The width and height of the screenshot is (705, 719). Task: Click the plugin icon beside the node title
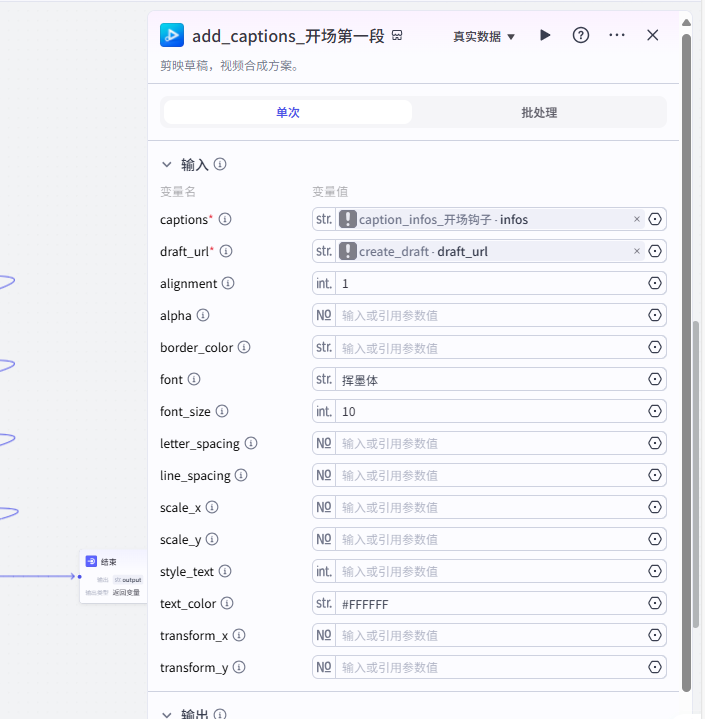coord(172,35)
